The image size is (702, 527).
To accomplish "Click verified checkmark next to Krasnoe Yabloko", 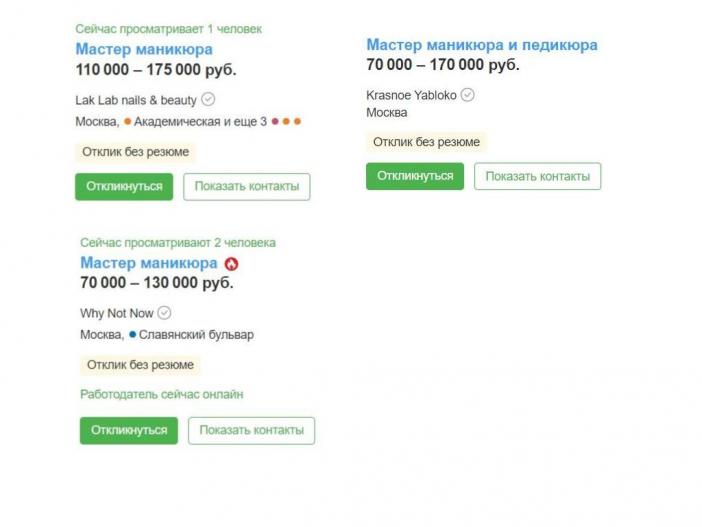I will click(467, 94).
